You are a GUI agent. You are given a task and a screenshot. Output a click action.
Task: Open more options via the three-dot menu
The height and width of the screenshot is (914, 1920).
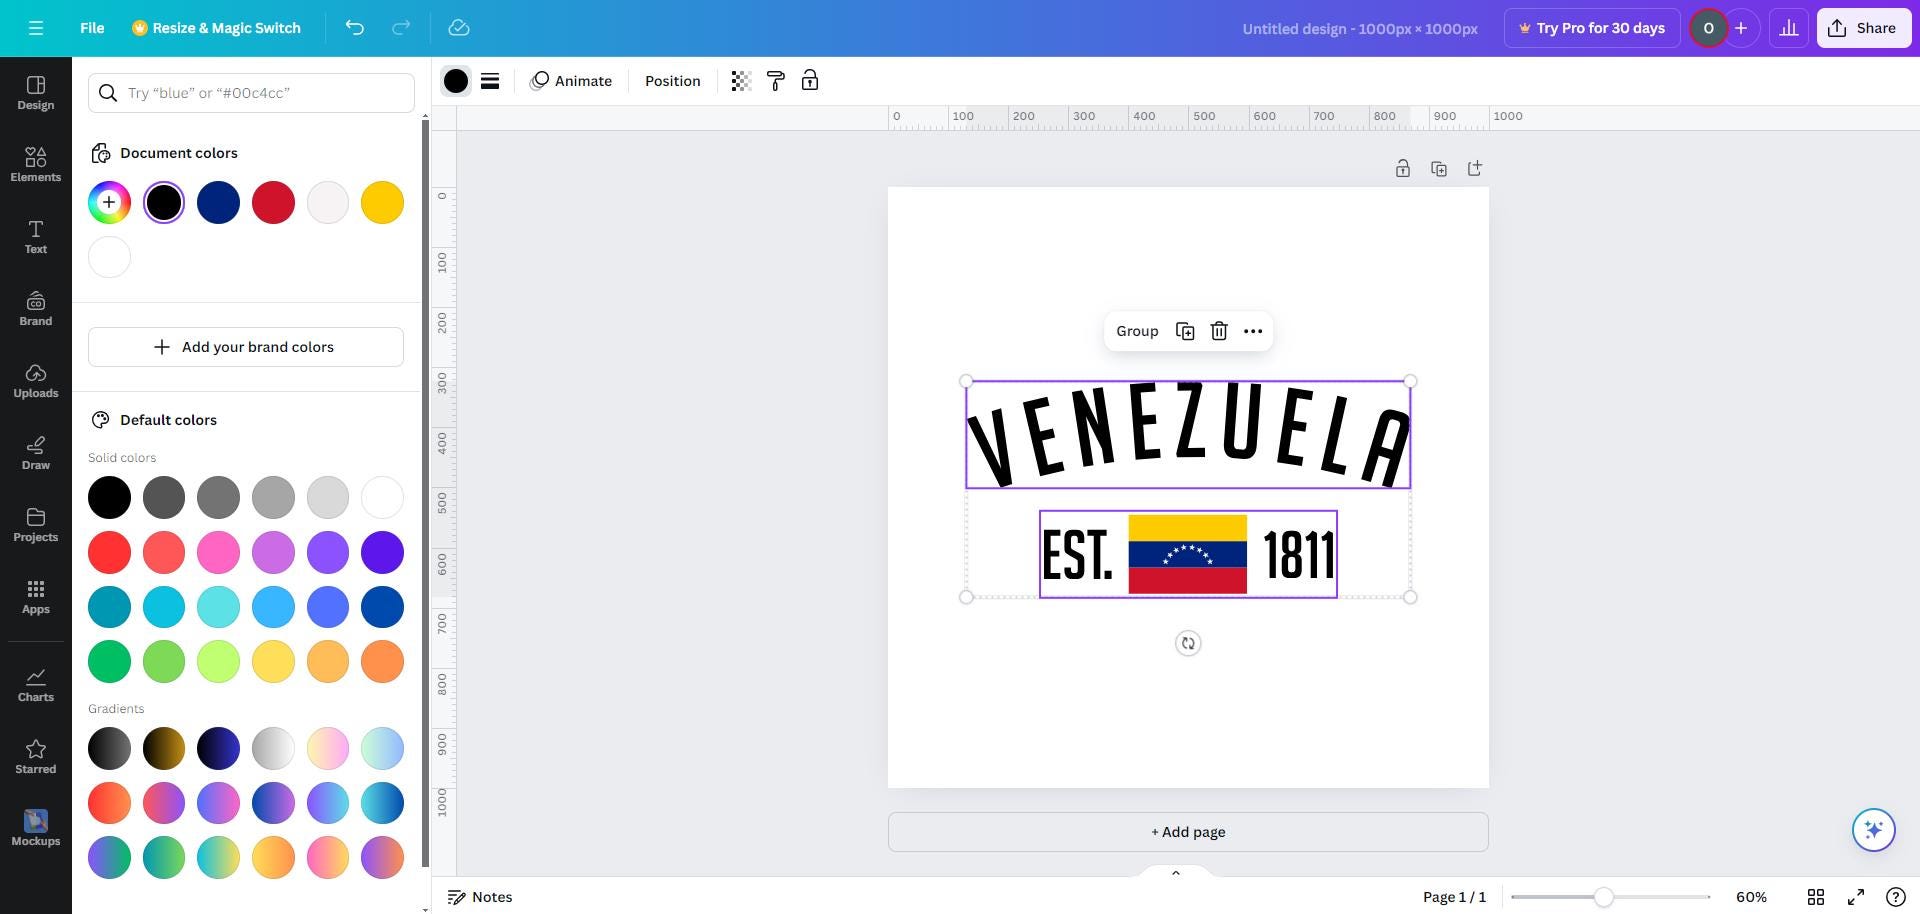[x=1253, y=330]
